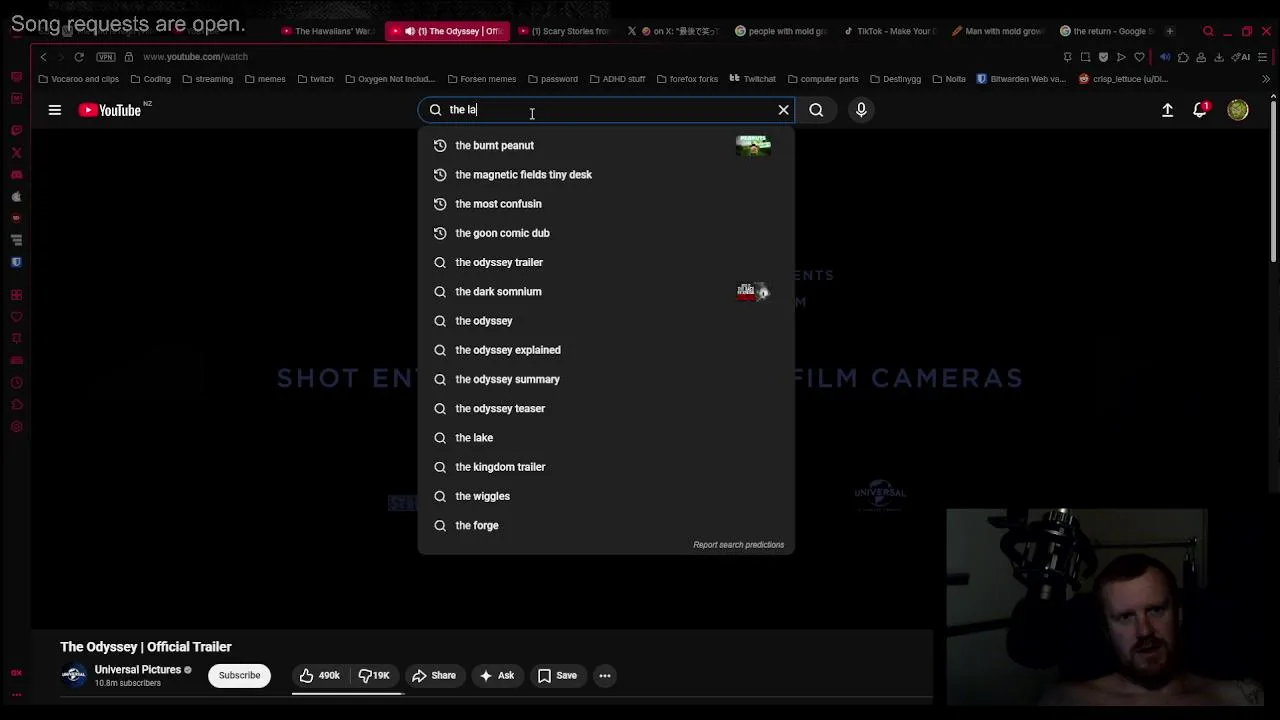
Task: Open sidebar settings gear icon
Action: (16, 427)
